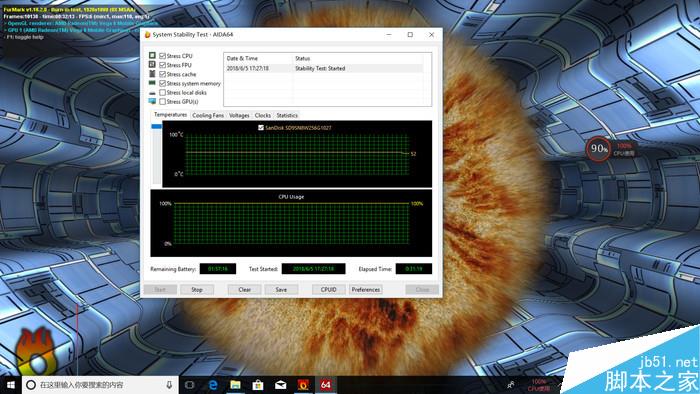Click the local disks drive icon
Image resolution: width=700 pixels, height=394 pixels.
(152, 93)
